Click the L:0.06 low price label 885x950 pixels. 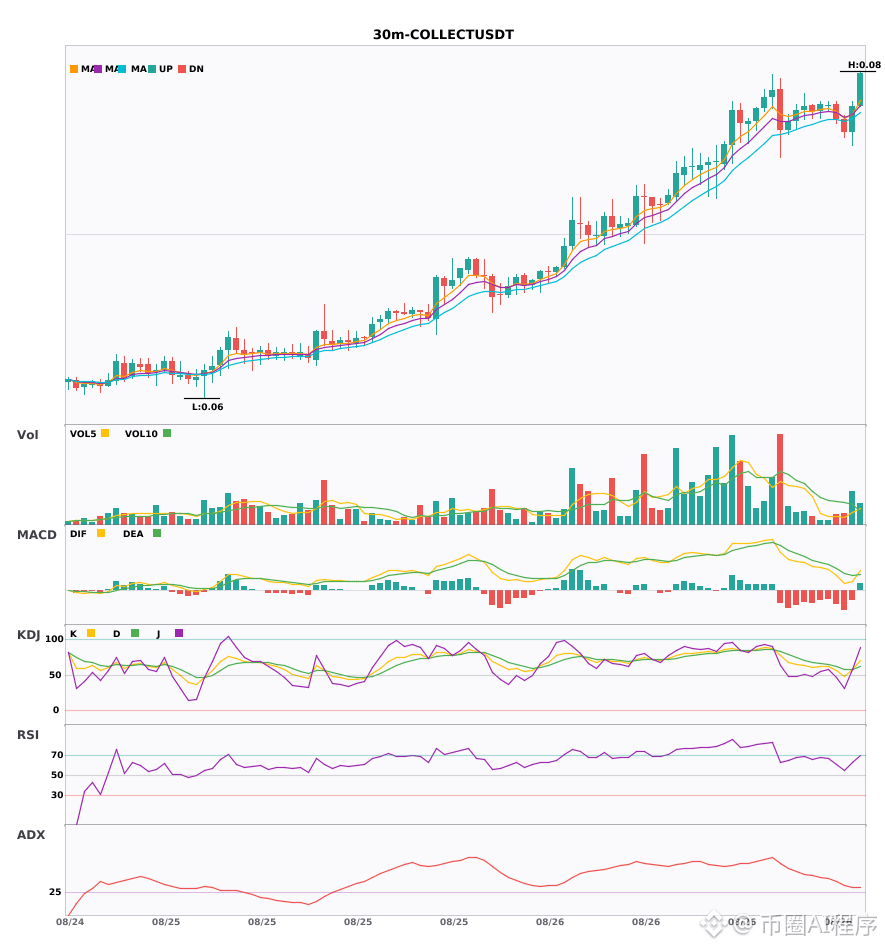pos(208,407)
